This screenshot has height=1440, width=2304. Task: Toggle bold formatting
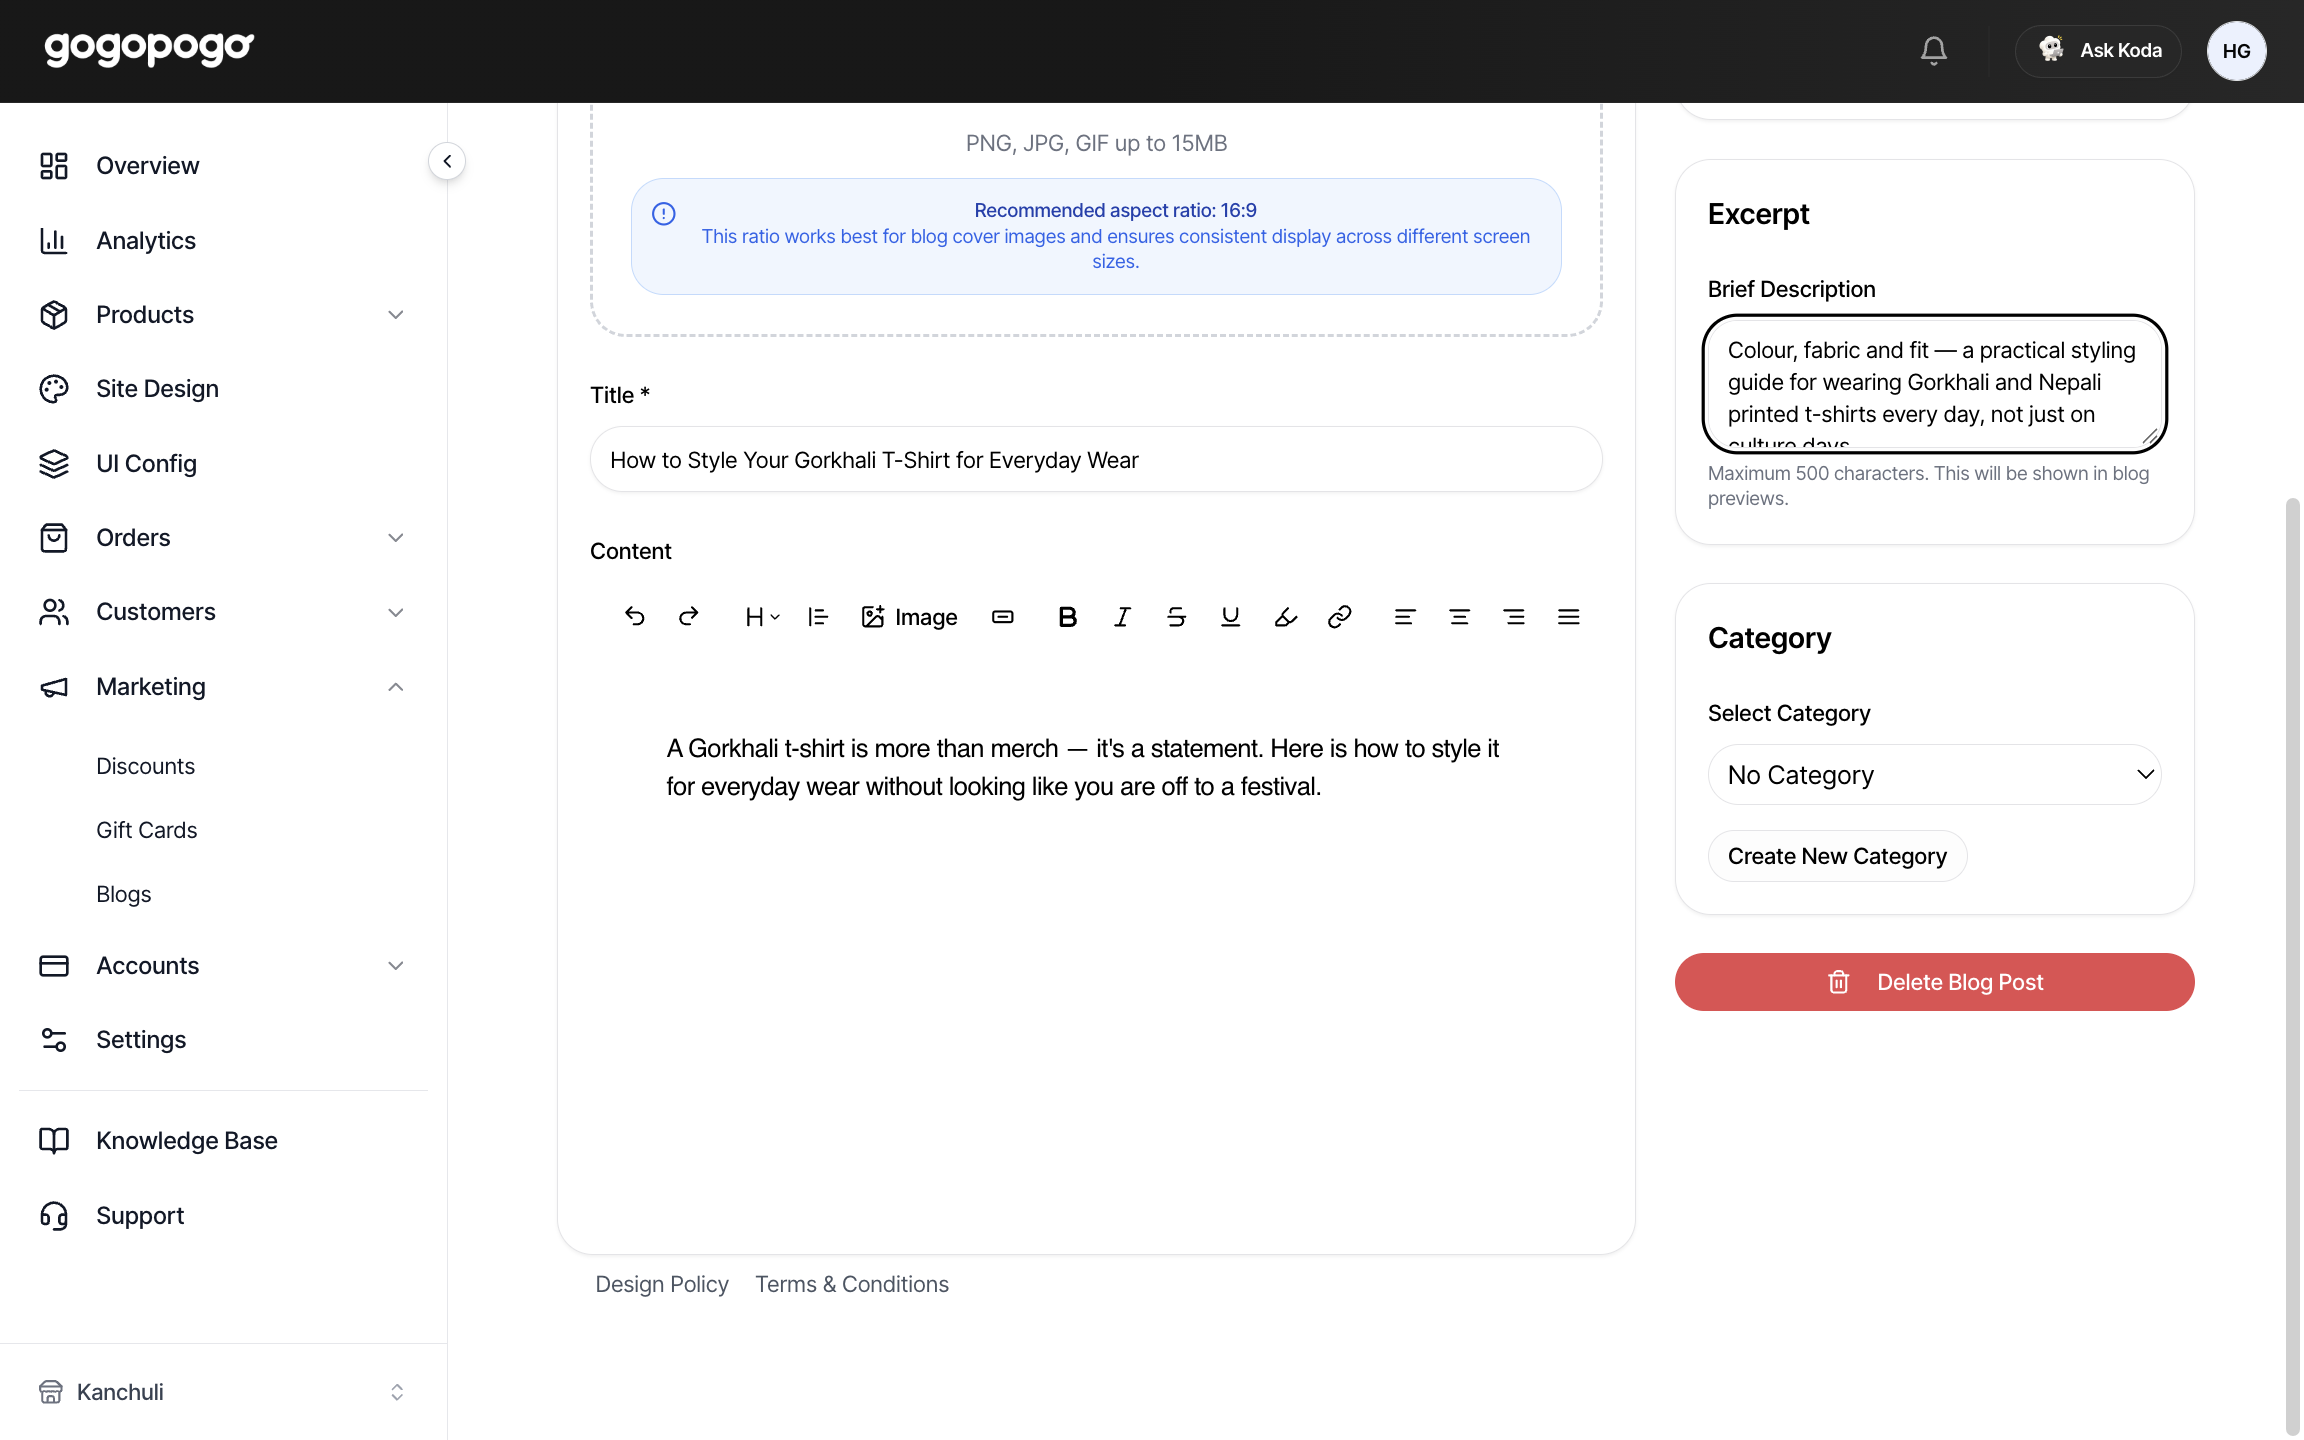[1067, 617]
